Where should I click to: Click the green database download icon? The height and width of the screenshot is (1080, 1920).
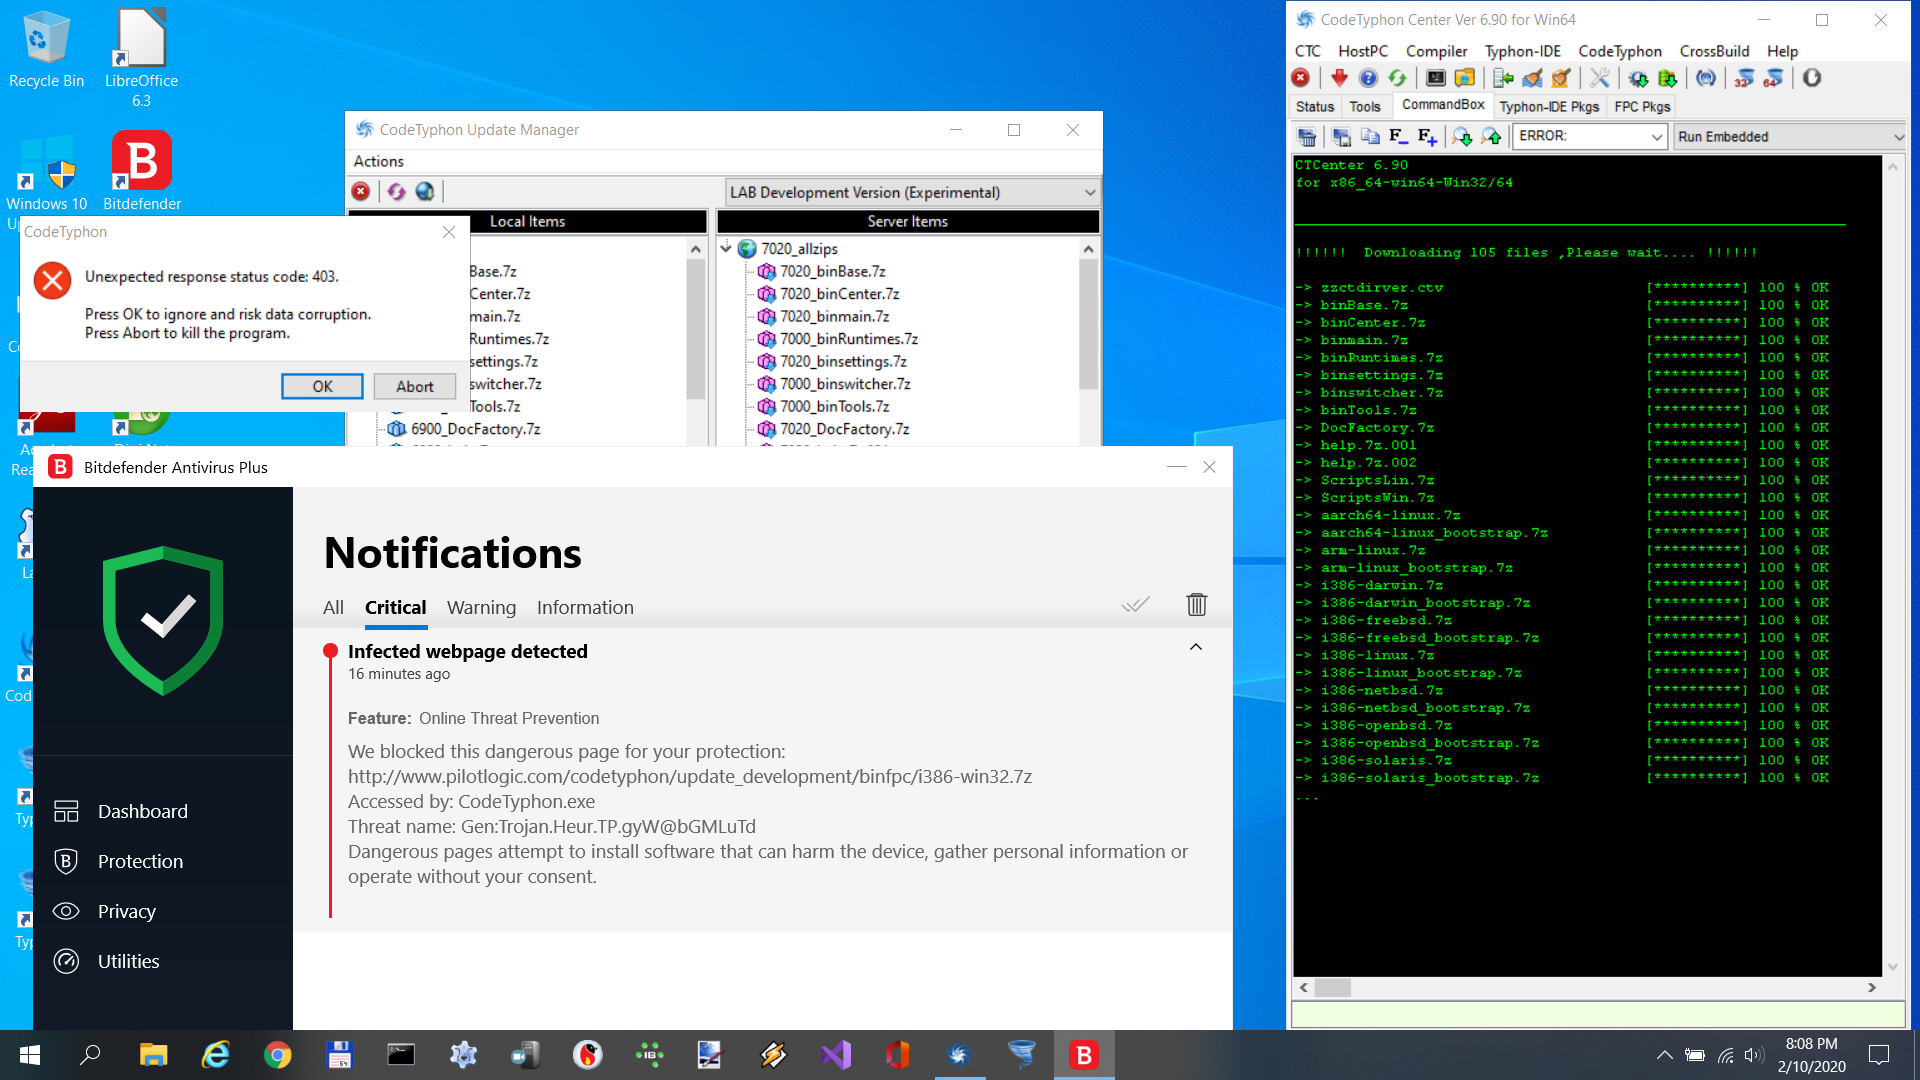pyautogui.click(x=1667, y=78)
